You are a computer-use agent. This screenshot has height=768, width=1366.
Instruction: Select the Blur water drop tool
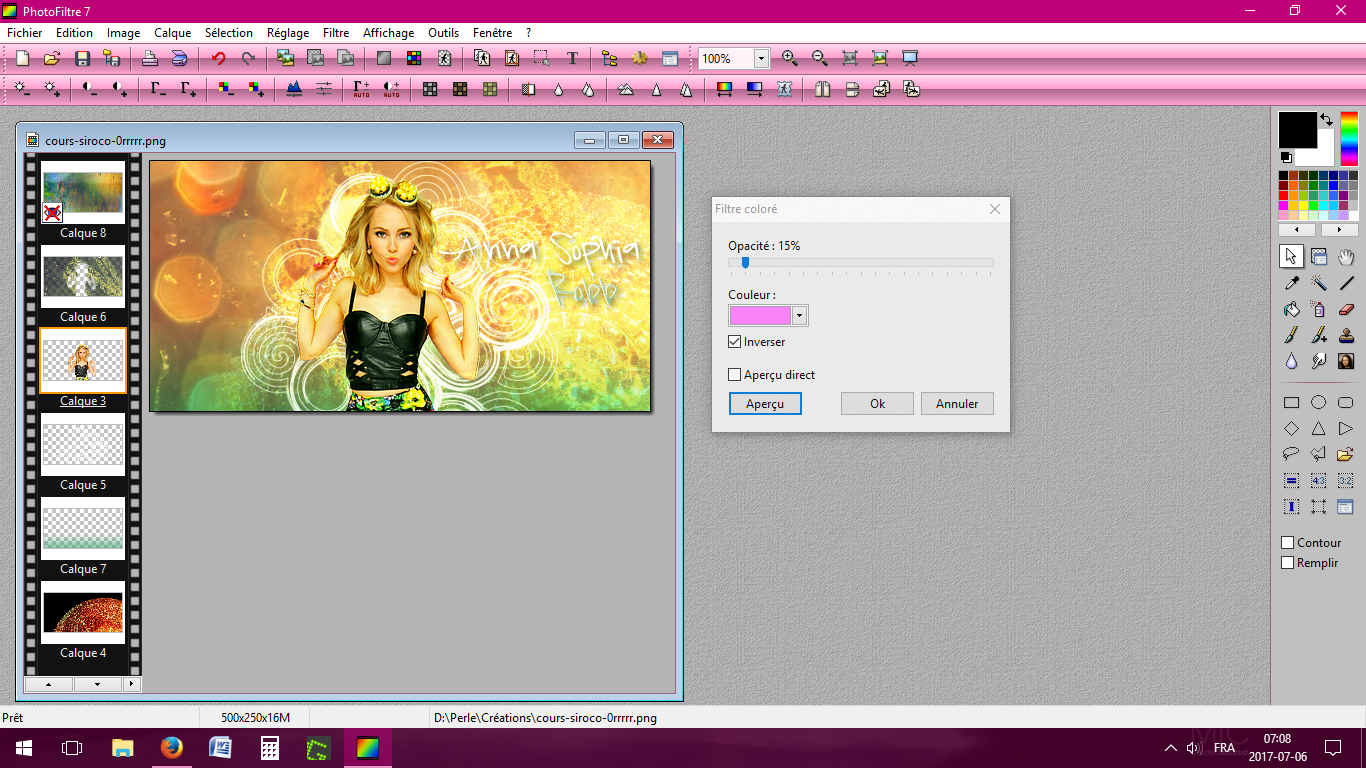coord(1292,361)
